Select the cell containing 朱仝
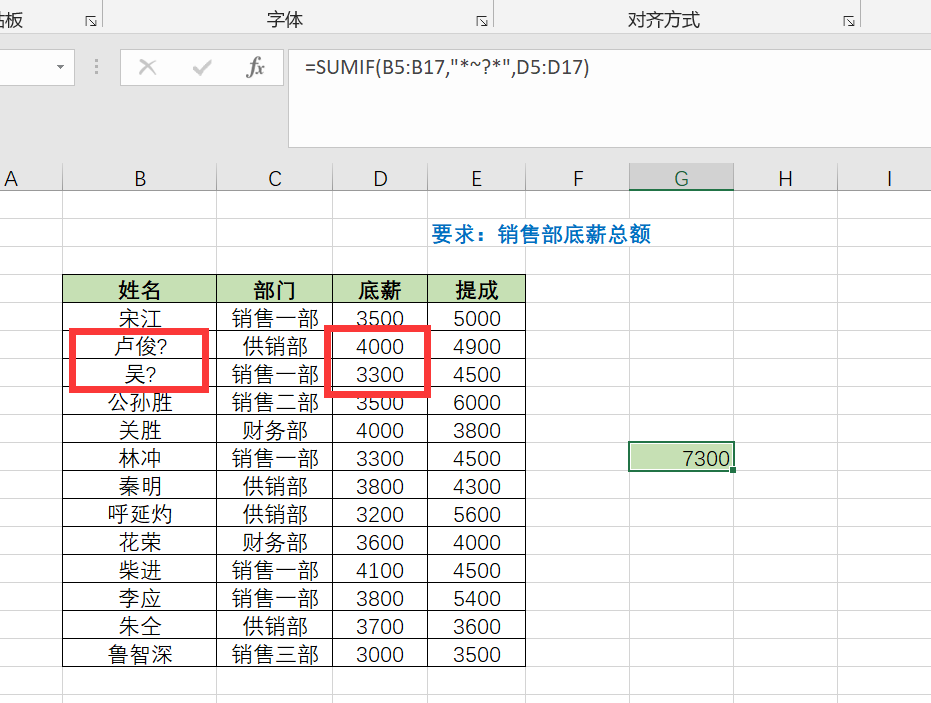The height and width of the screenshot is (703, 931). (140, 625)
